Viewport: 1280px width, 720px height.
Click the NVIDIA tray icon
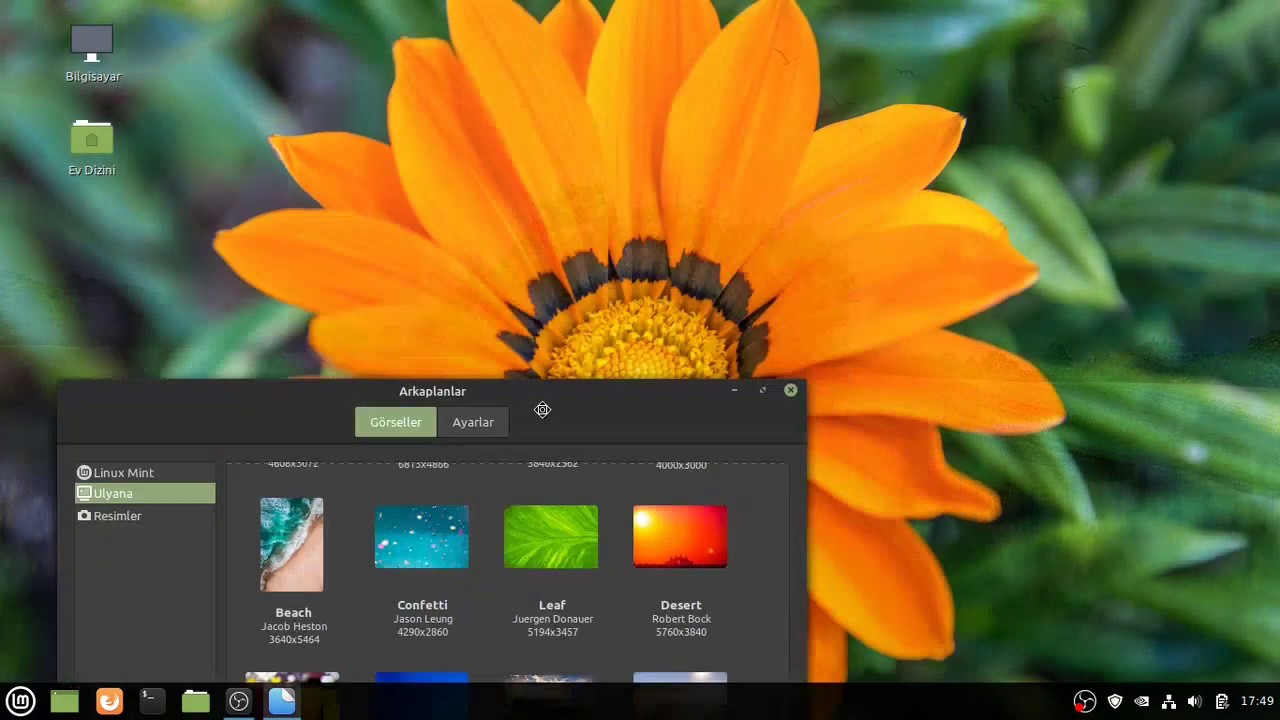click(1142, 701)
